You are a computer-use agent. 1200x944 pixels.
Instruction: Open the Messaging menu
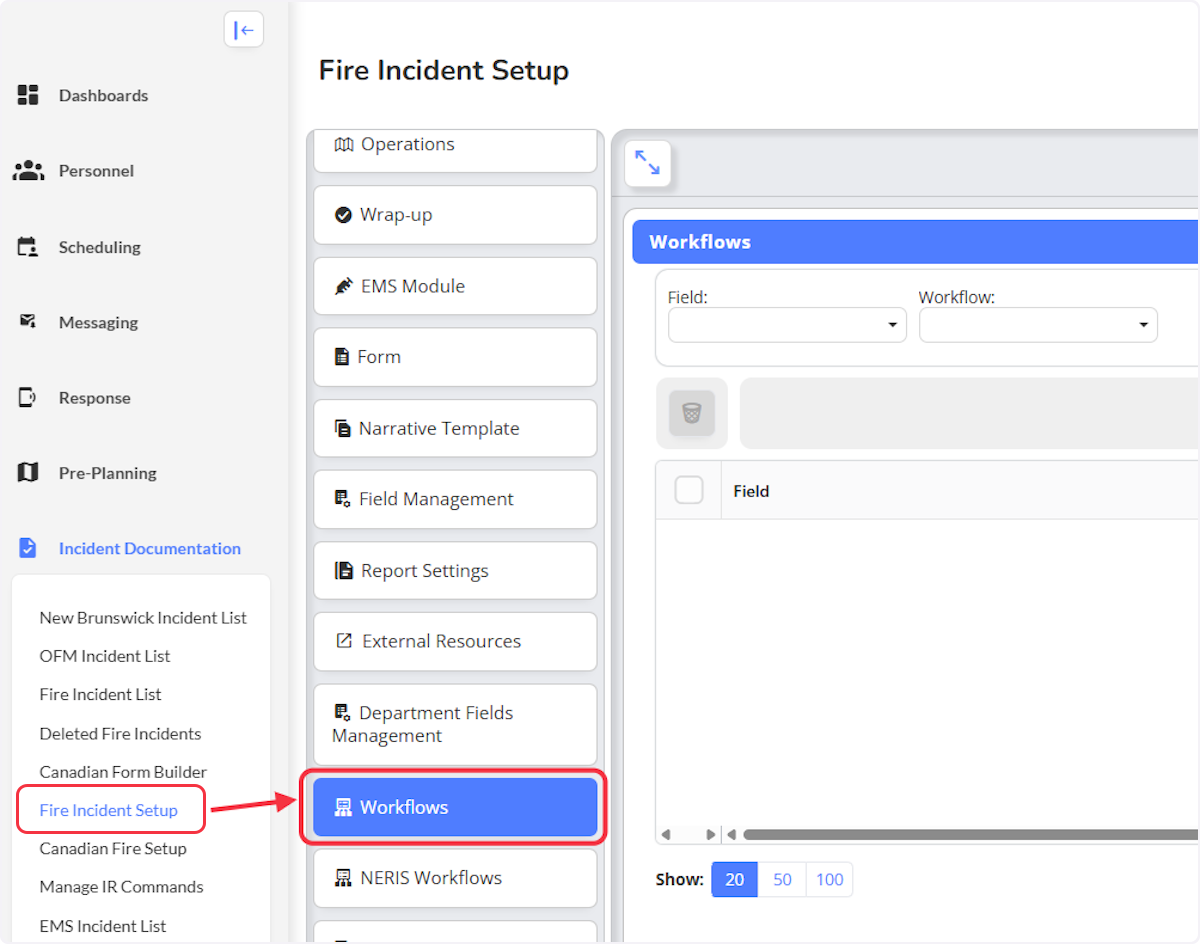pos(98,322)
